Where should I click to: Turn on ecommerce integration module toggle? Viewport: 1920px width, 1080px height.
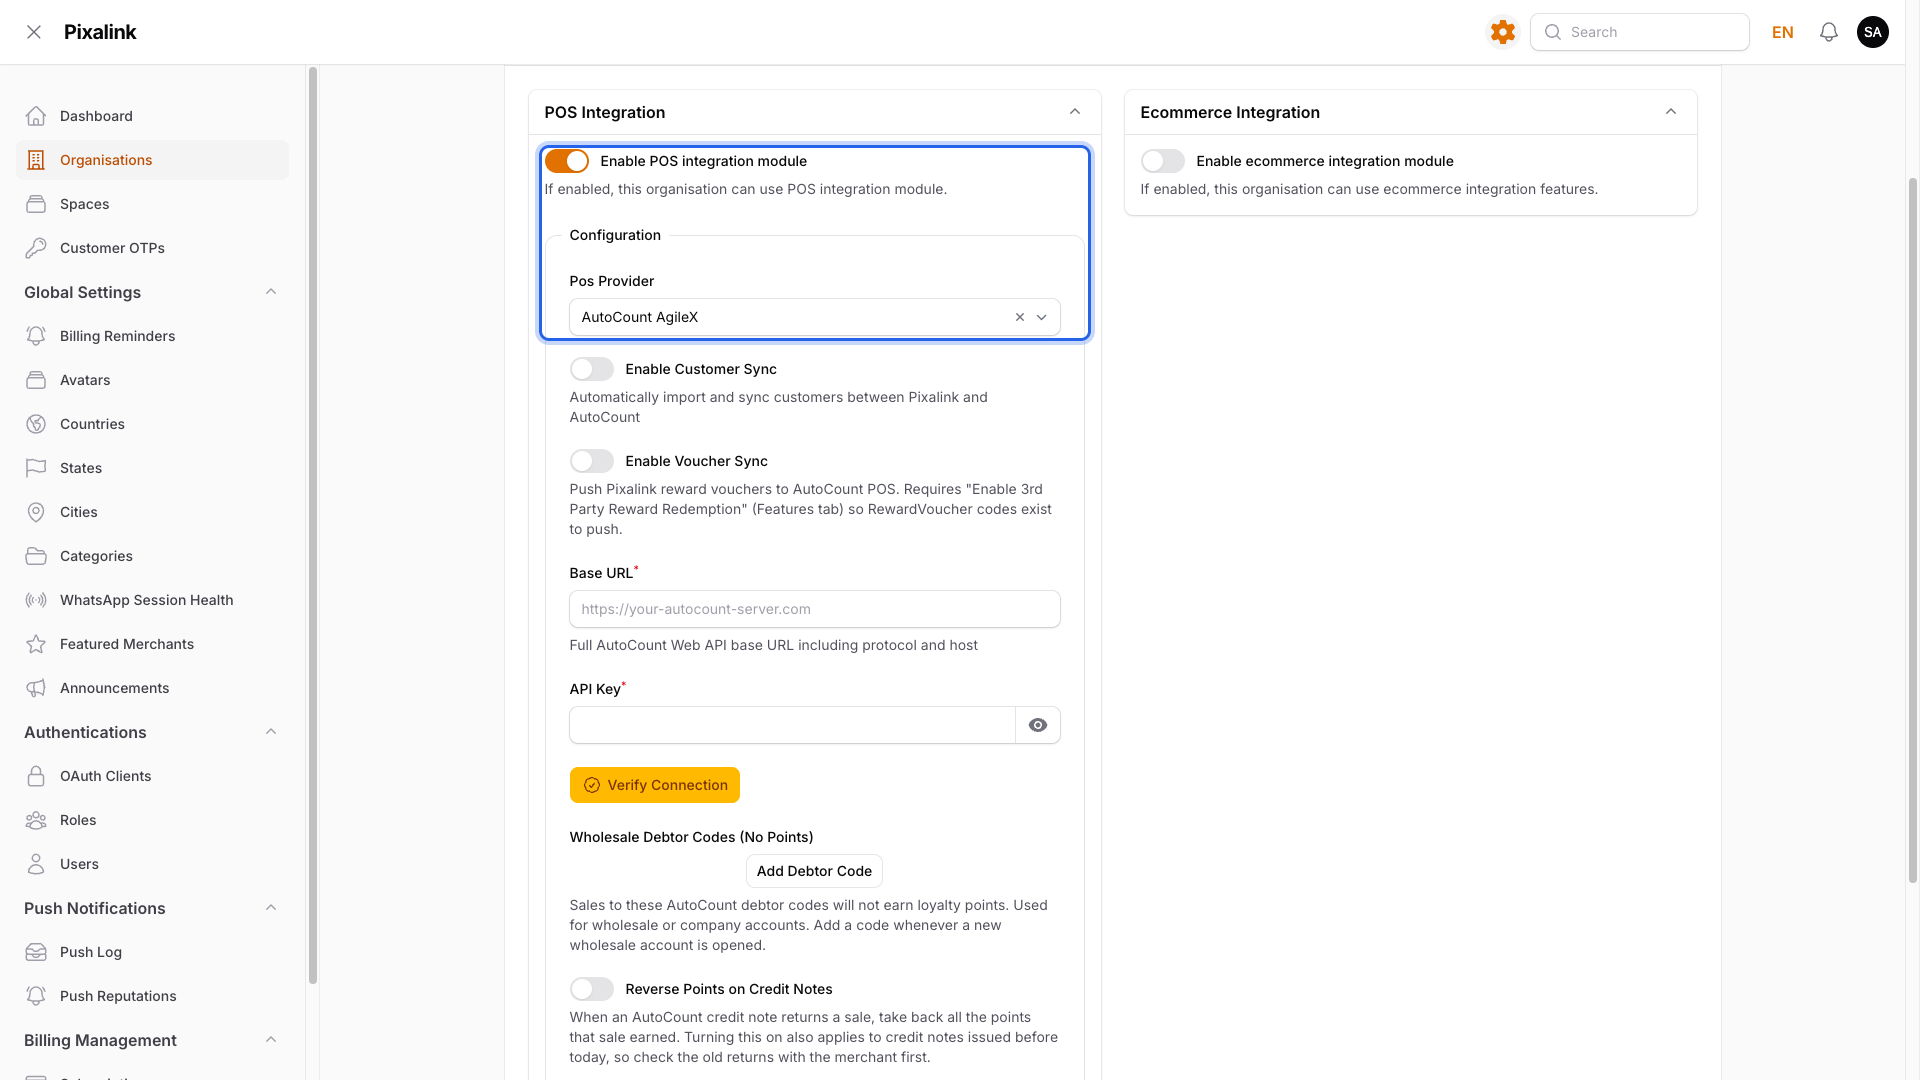[x=1163, y=161]
